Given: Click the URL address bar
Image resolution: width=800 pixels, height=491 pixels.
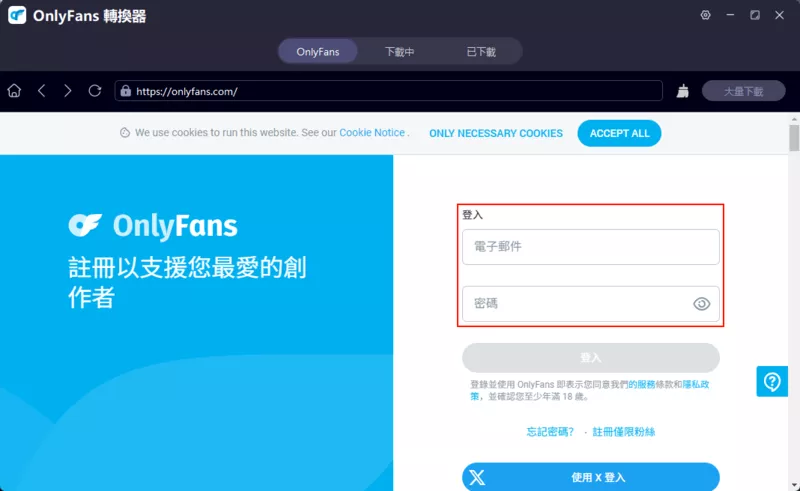Looking at the screenshot, I should [389, 91].
